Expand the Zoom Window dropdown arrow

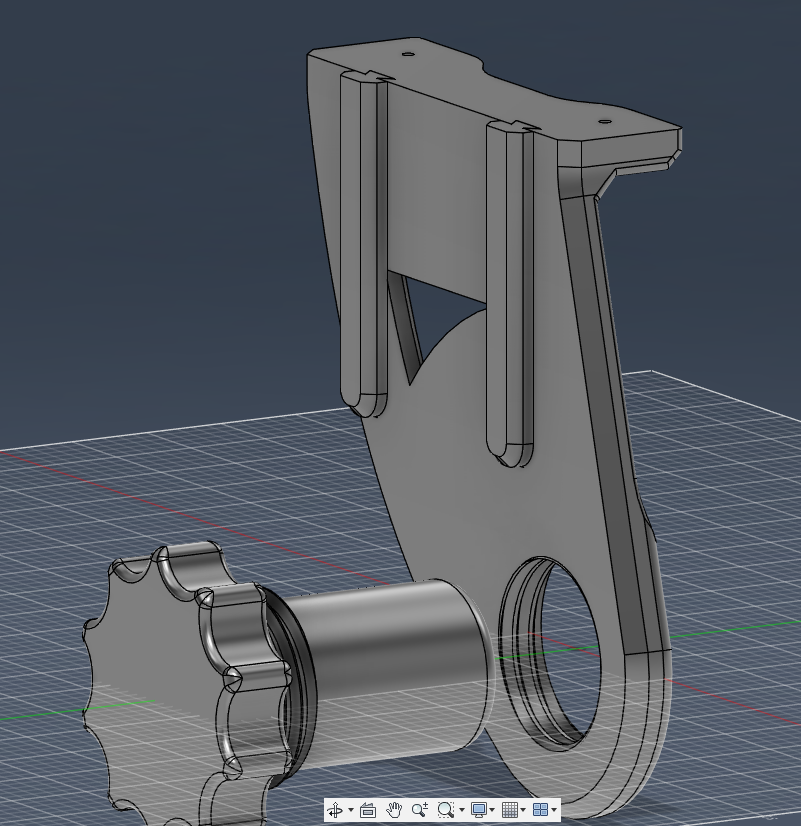[x=462, y=810]
